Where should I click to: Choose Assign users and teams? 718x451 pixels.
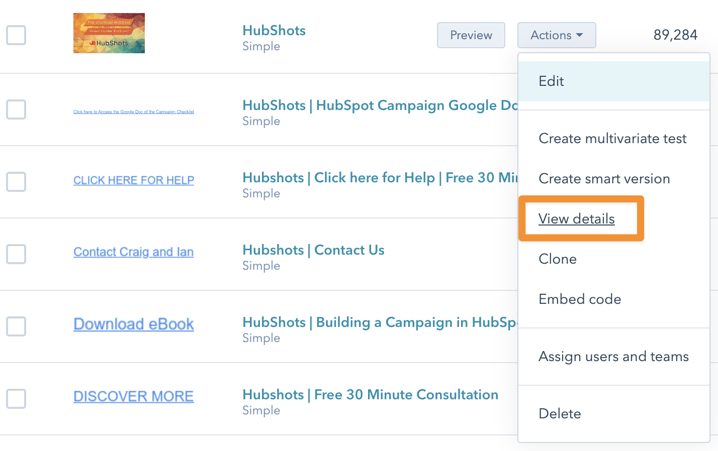pos(613,357)
